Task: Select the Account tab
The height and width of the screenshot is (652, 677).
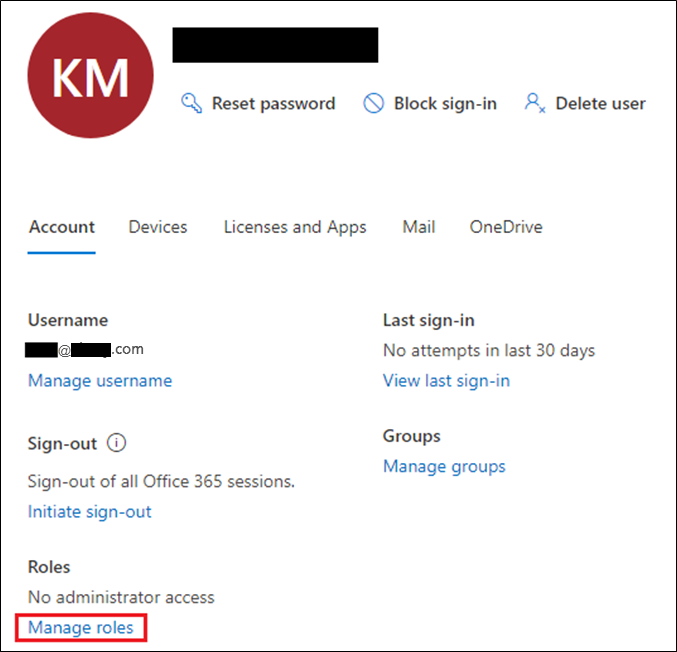Action: [62, 227]
